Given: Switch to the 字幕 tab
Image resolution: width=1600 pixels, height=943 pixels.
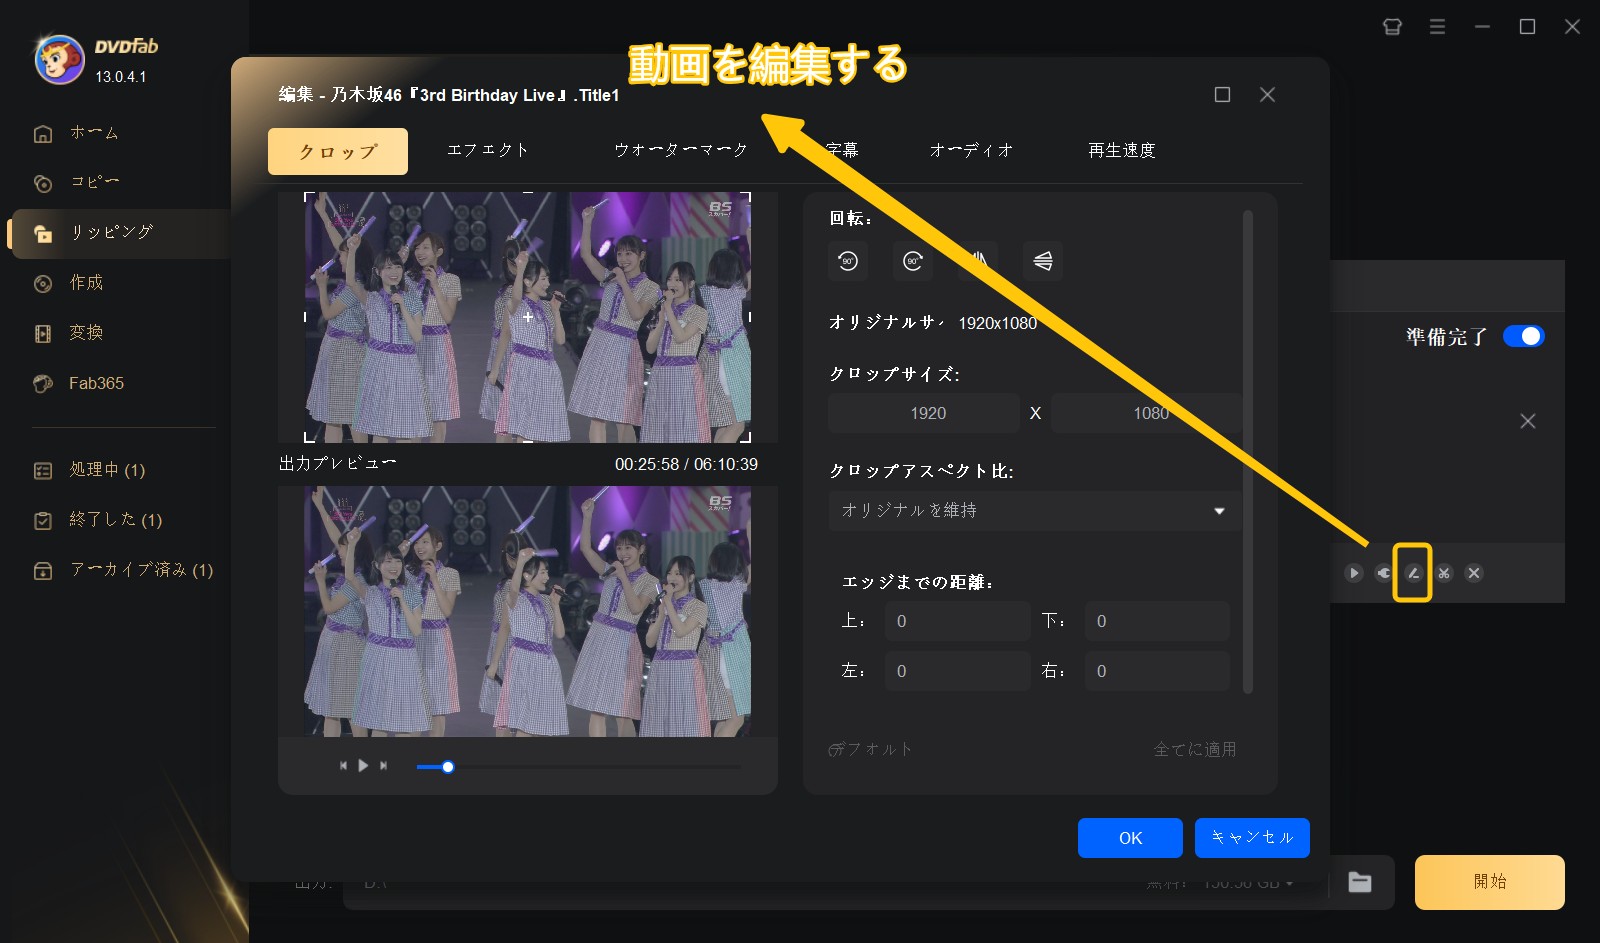Looking at the screenshot, I should coord(841,151).
